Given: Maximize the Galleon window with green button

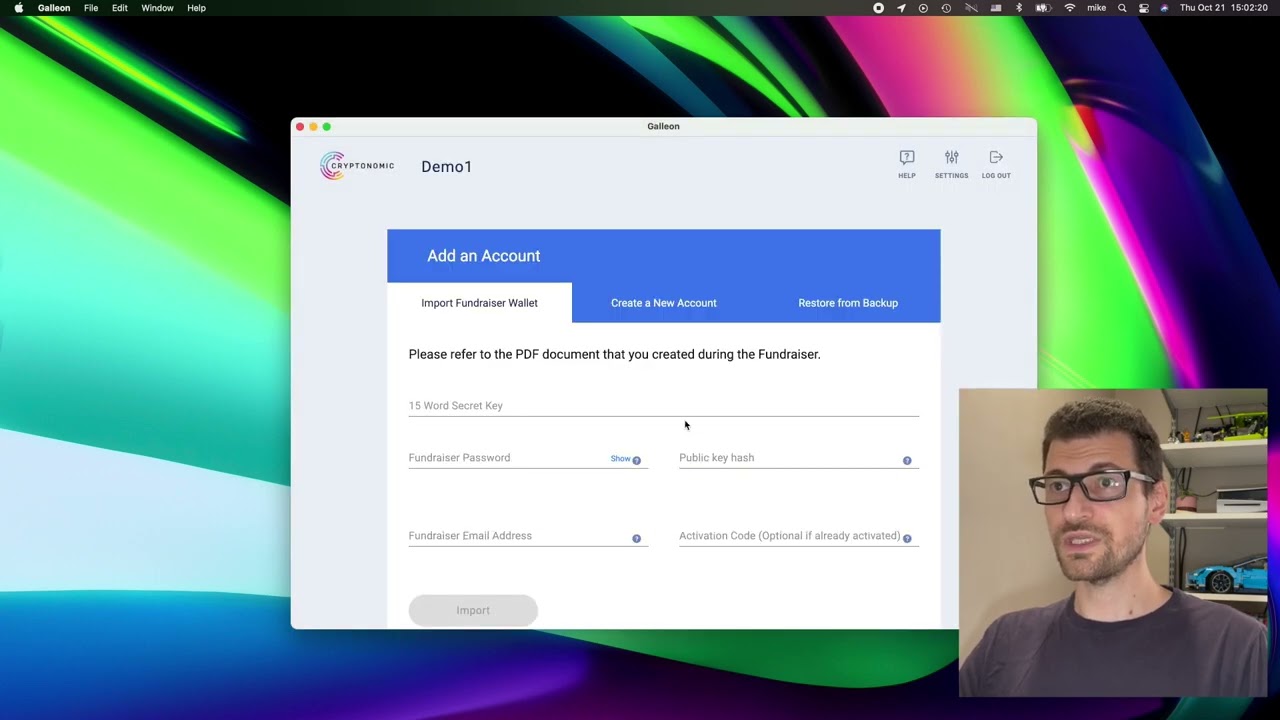Looking at the screenshot, I should coord(326,127).
